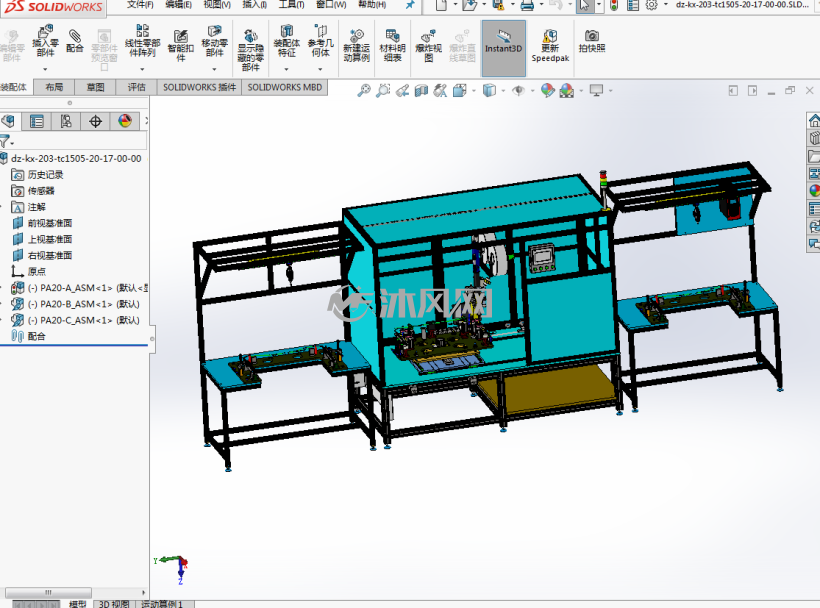Expand the Reference Geometry dropdown arrow

click(320, 69)
